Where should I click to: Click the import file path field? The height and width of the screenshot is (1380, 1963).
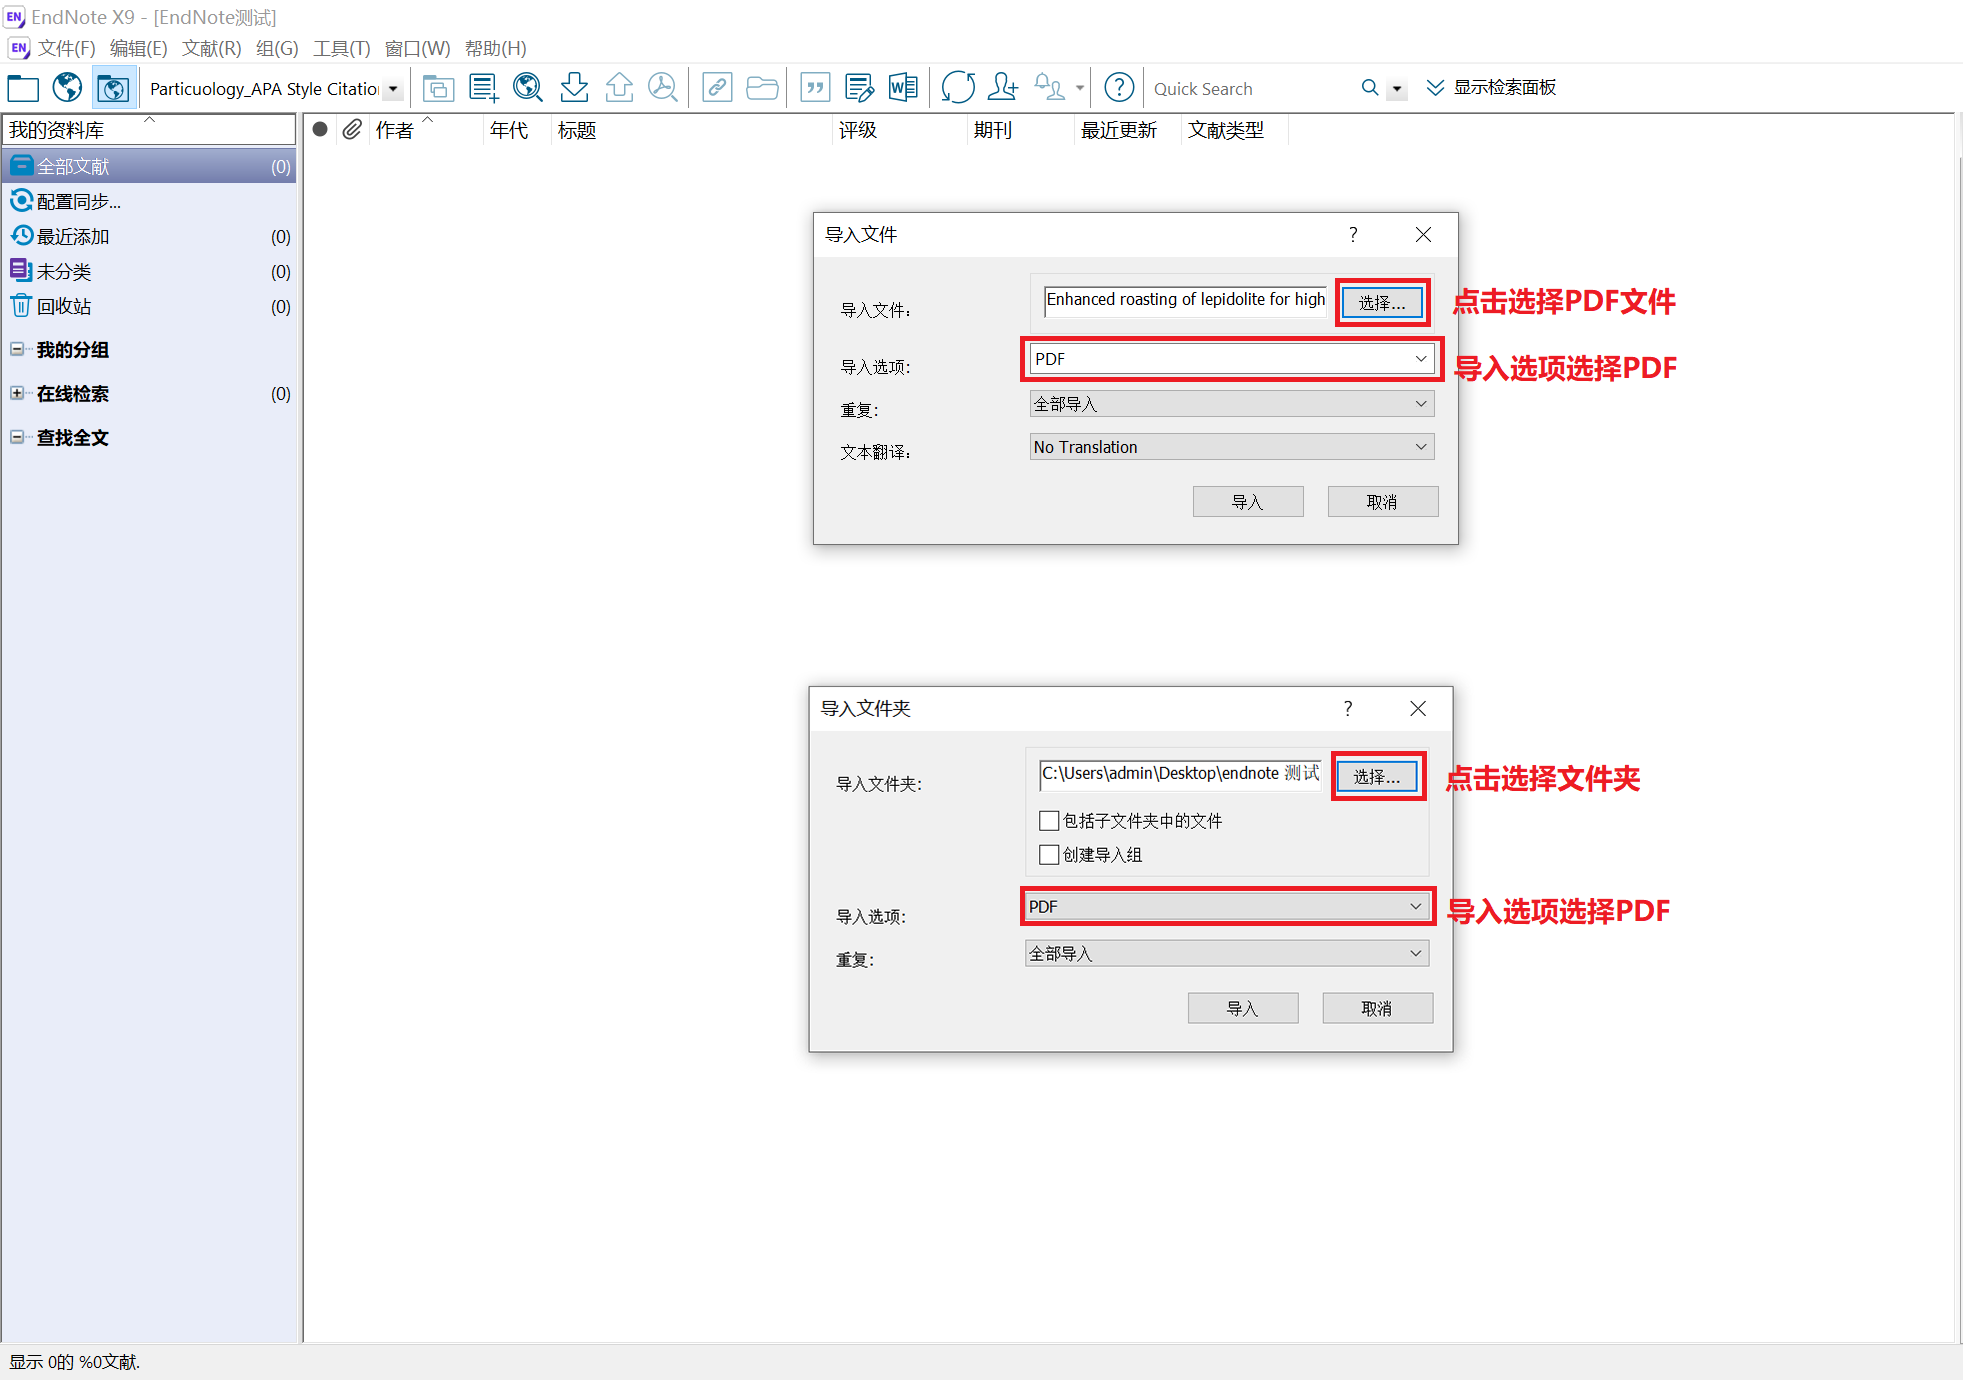click(x=1186, y=300)
